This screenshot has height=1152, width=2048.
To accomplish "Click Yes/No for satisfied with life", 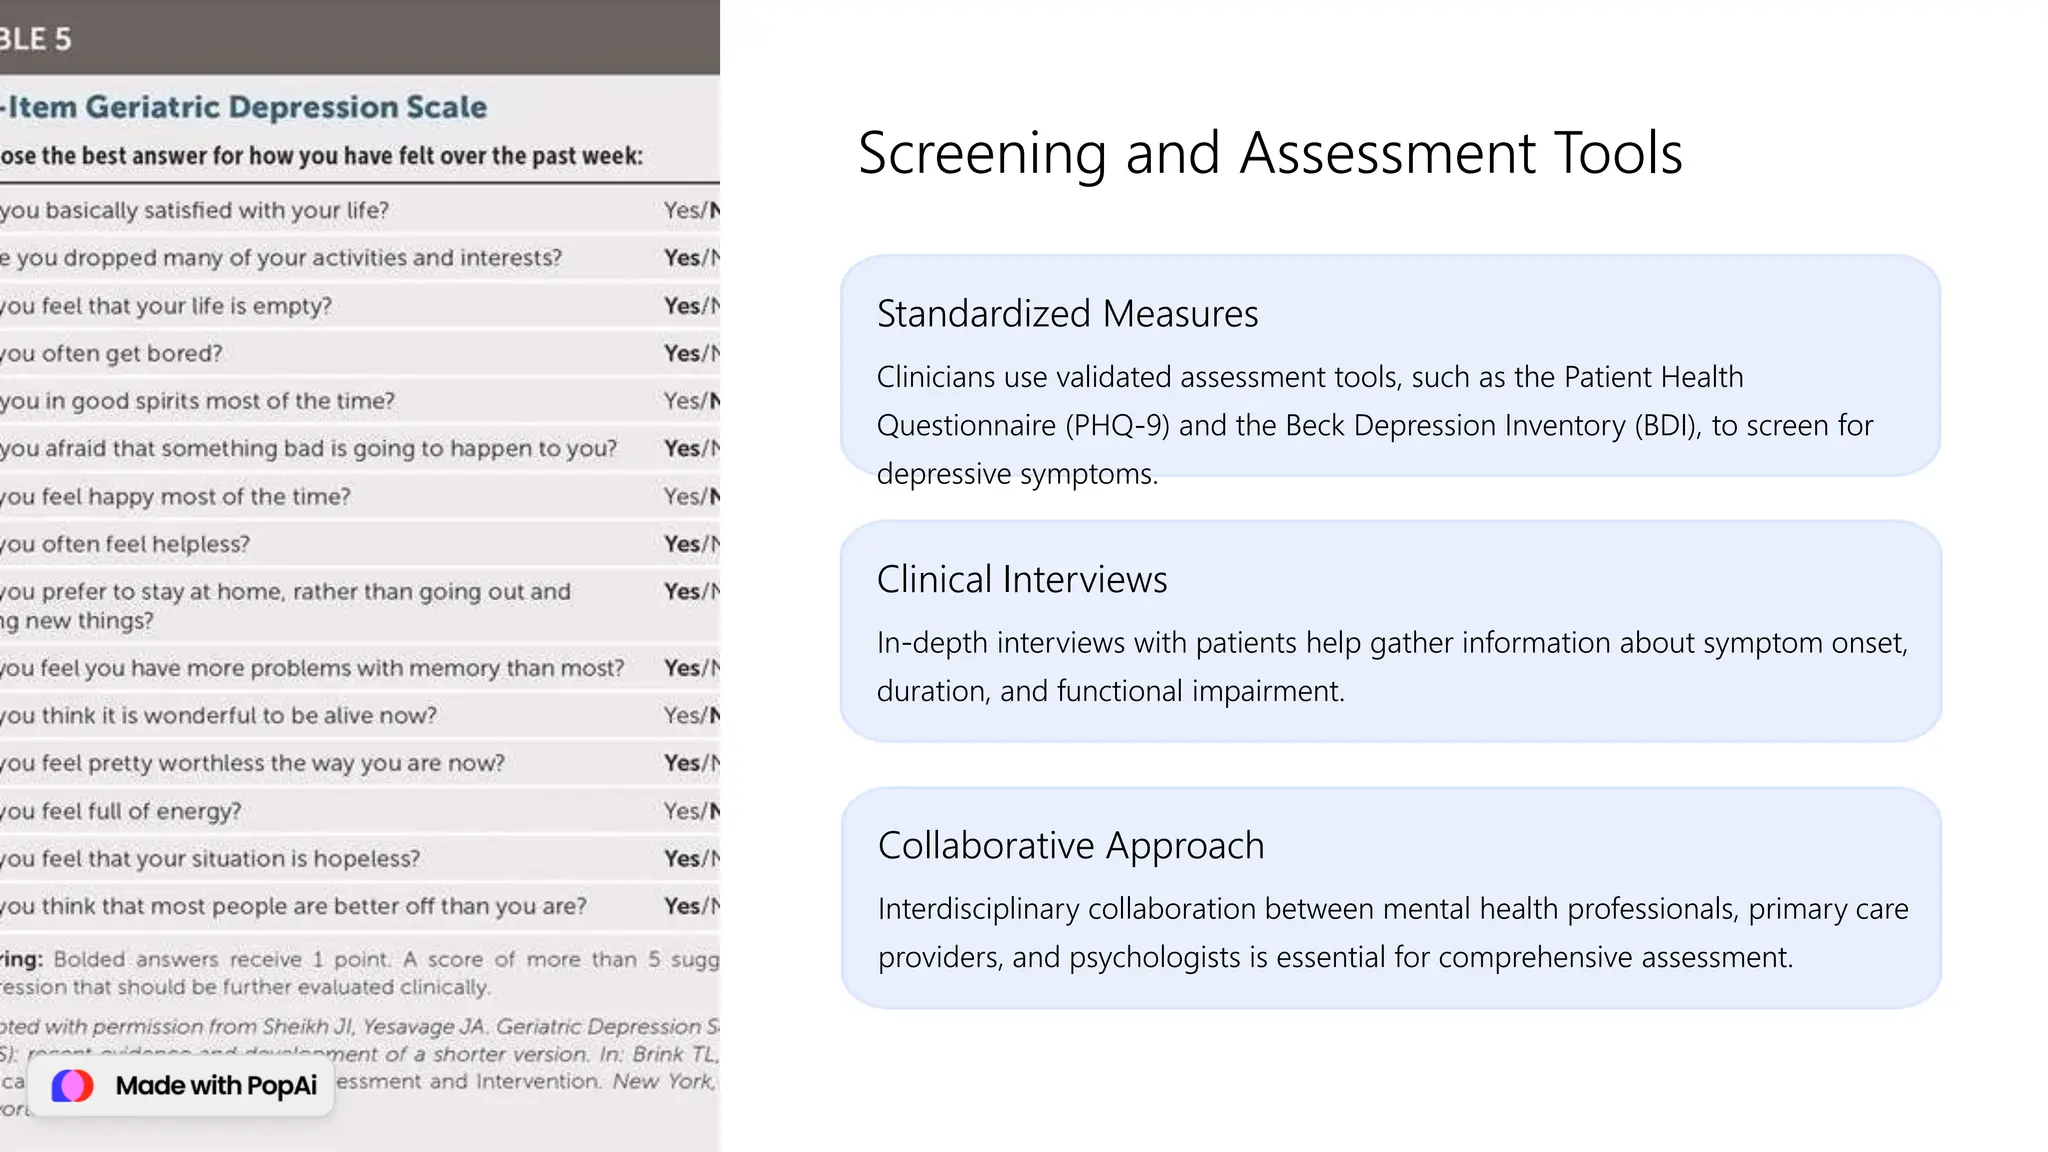I will coord(691,210).
